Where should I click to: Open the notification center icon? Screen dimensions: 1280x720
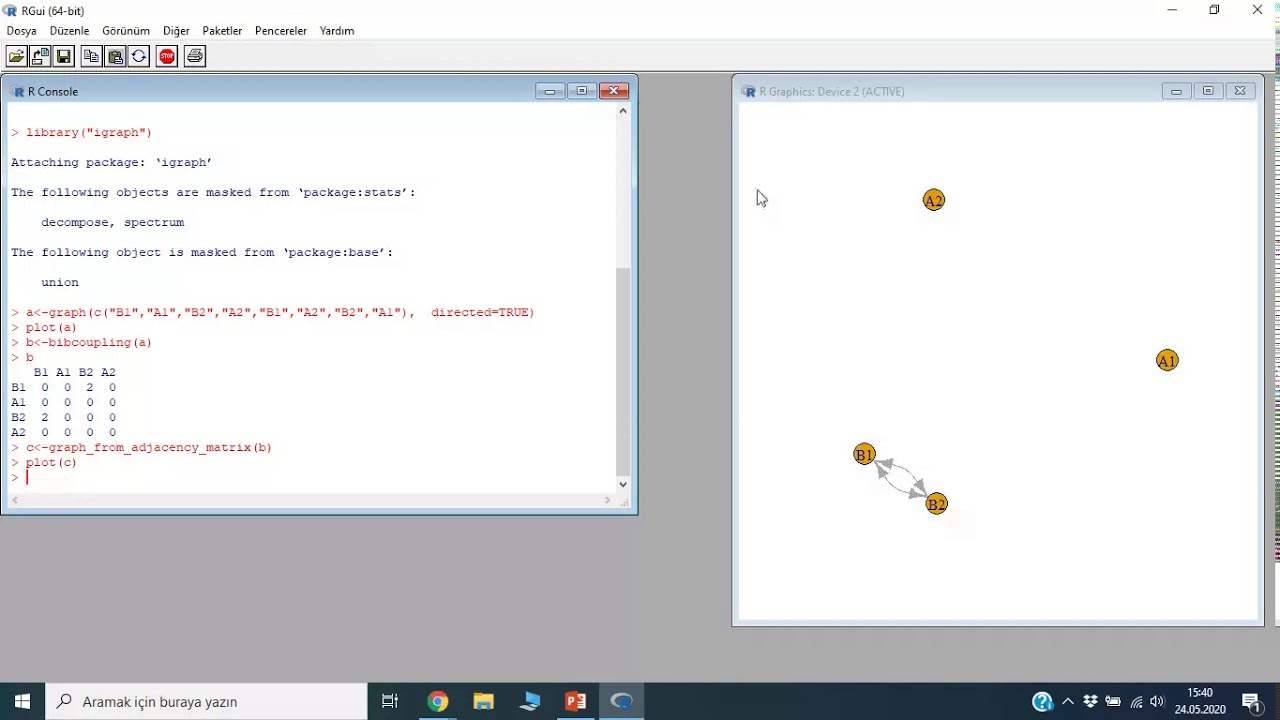1251,701
